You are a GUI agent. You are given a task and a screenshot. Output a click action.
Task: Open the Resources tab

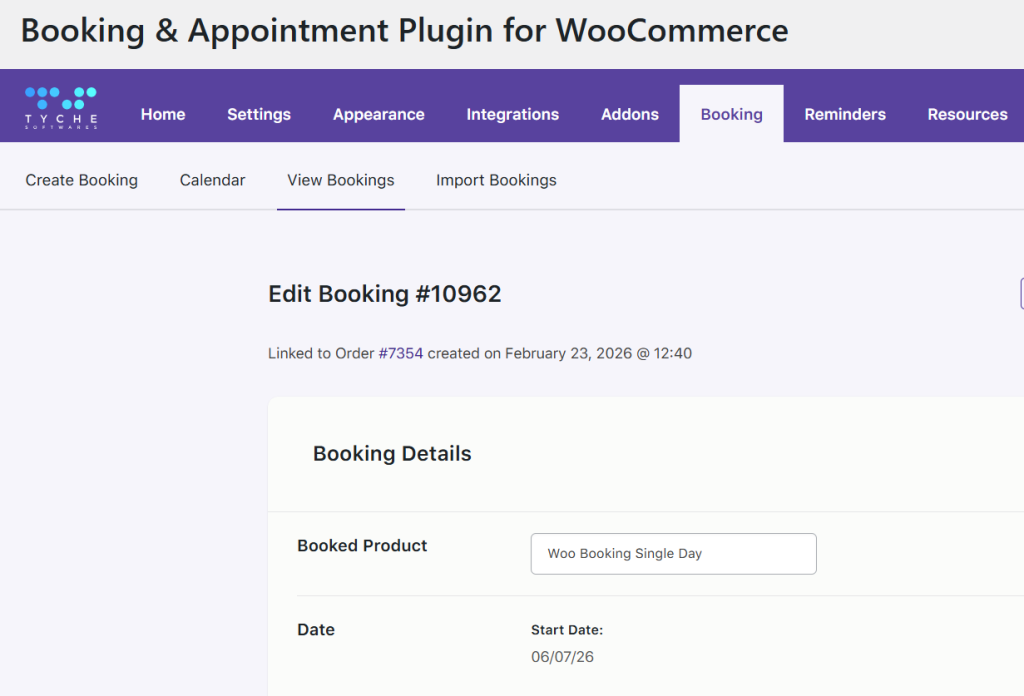point(967,114)
